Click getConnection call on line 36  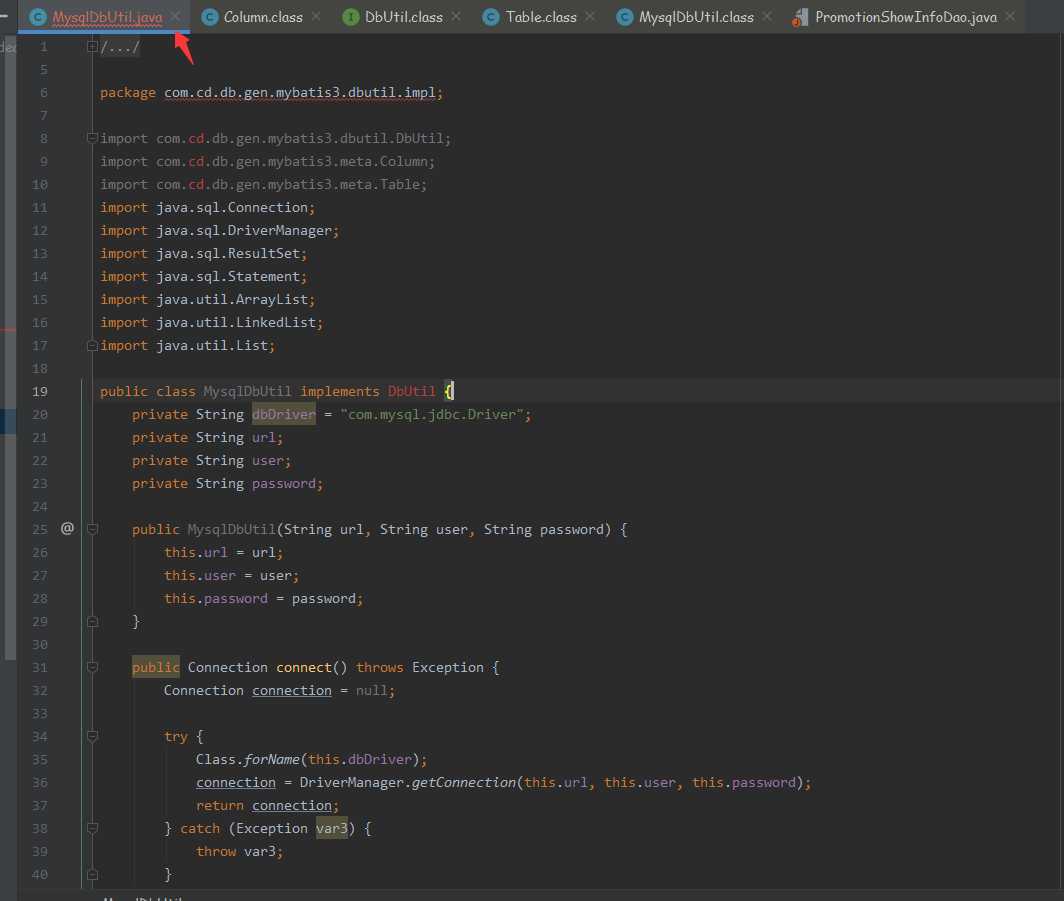click(x=463, y=783)
